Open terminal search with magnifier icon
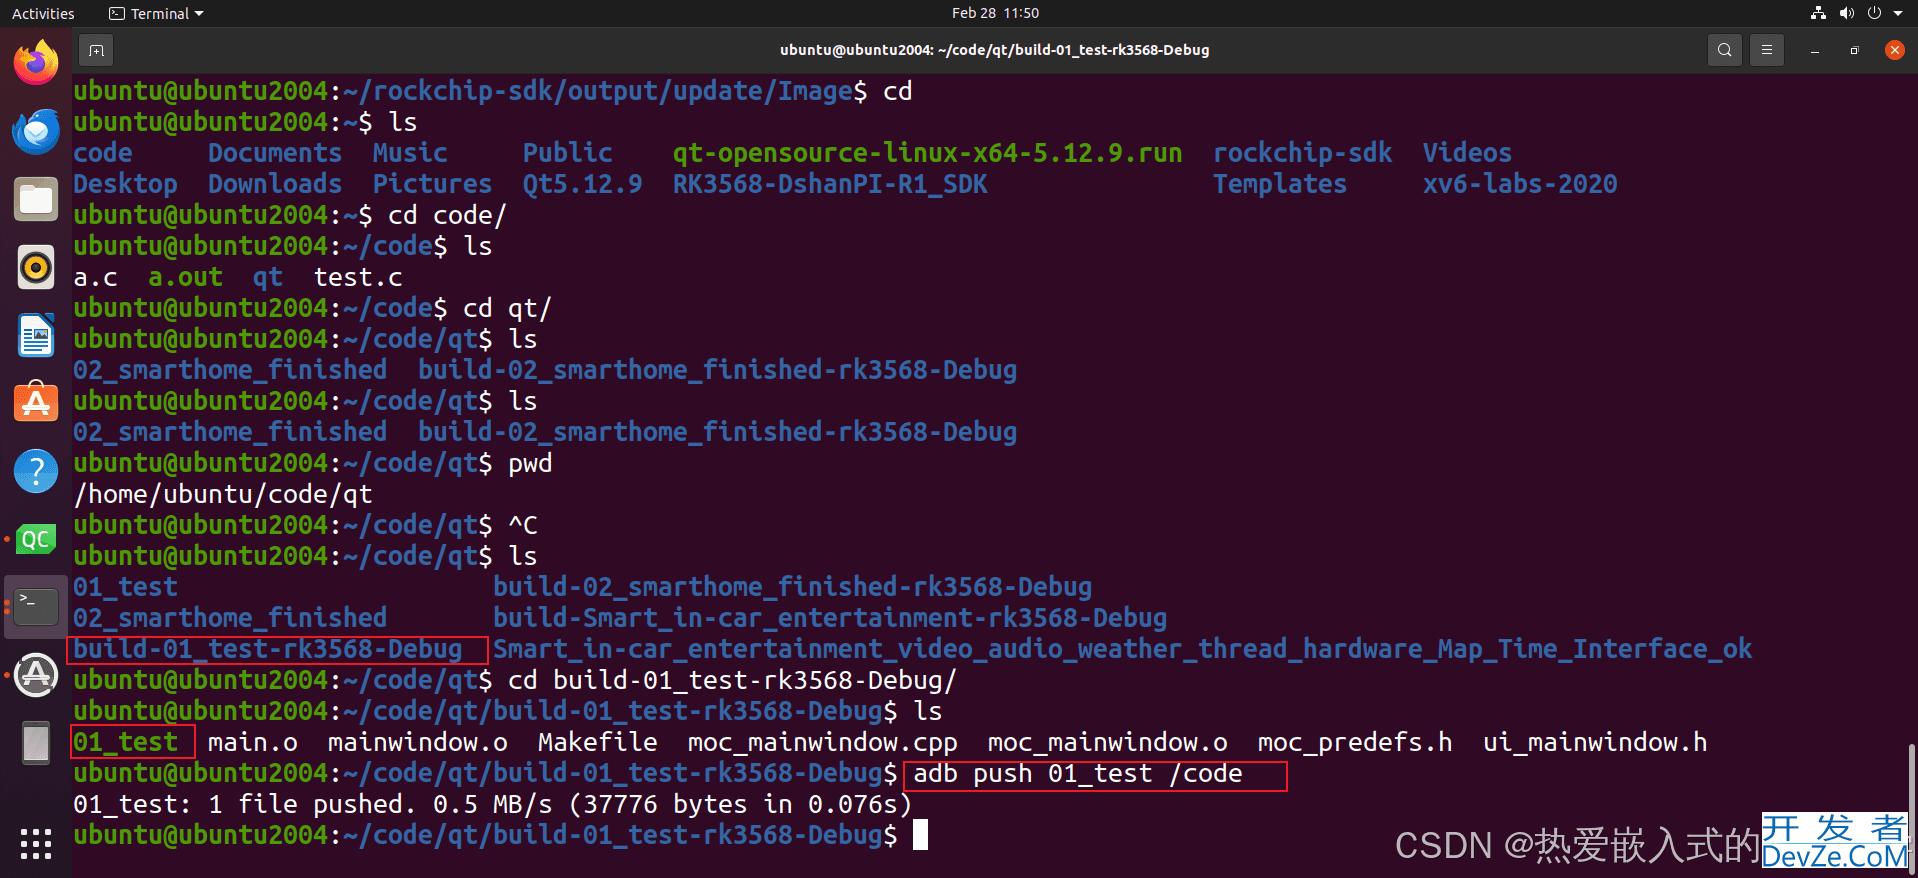Image resolution: width=1918 pixels, height=878 pixels. click(1725, 50)
